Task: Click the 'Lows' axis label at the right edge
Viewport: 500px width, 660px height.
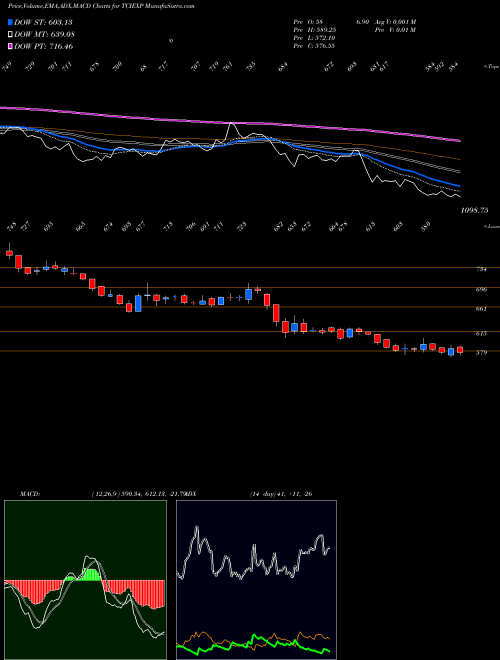Action: [x=491, y=226]
